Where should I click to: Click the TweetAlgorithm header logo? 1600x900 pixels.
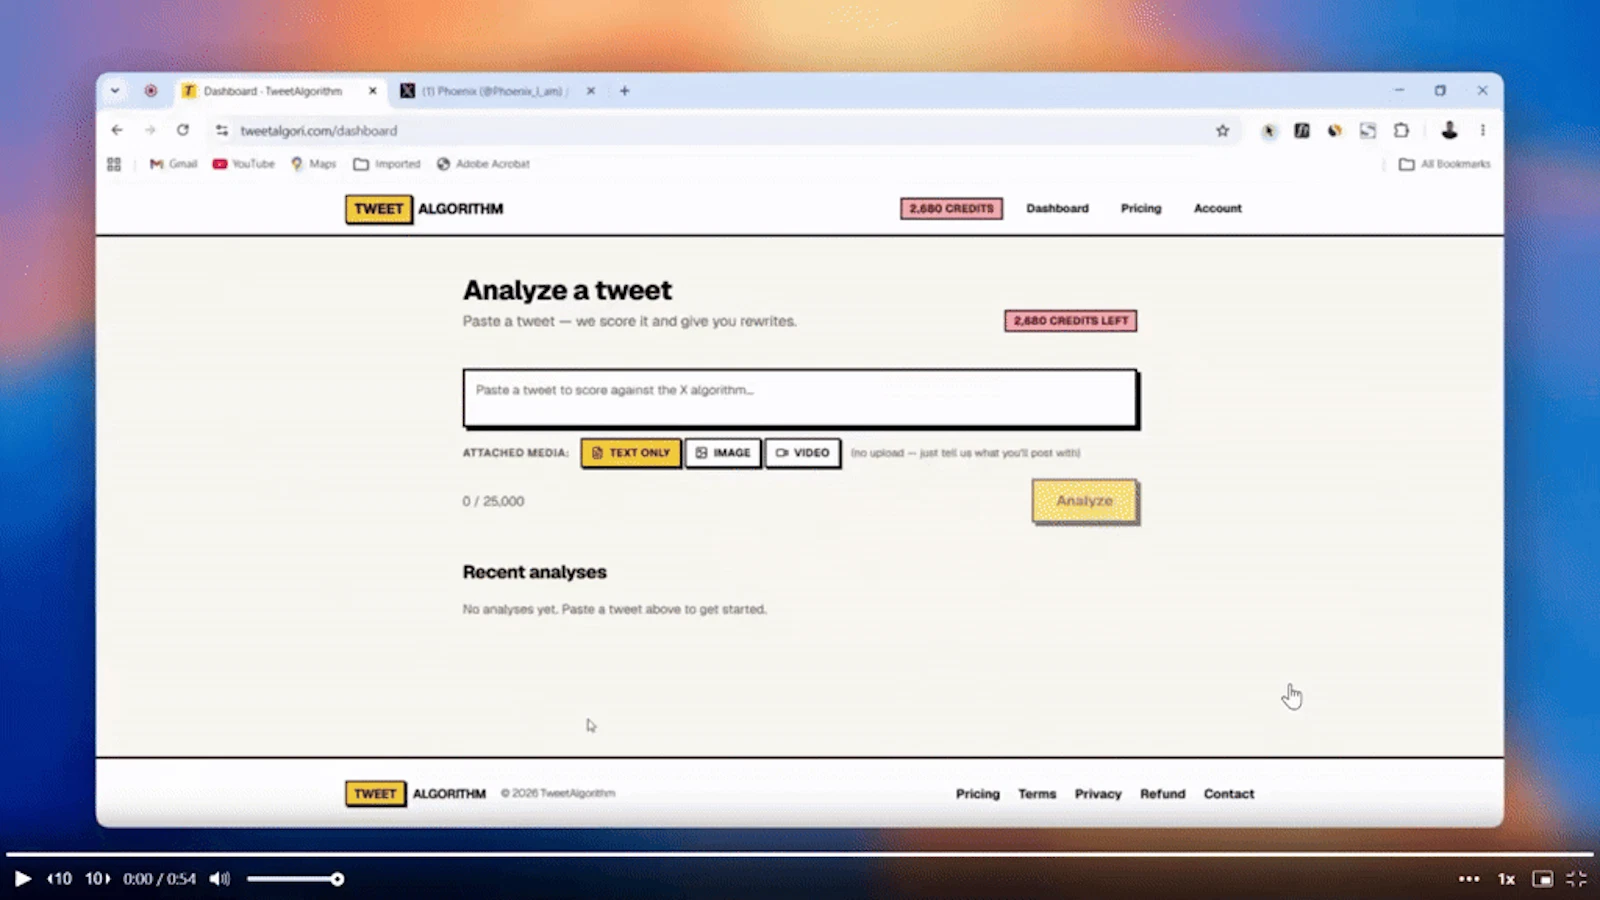tap(424, 209)
